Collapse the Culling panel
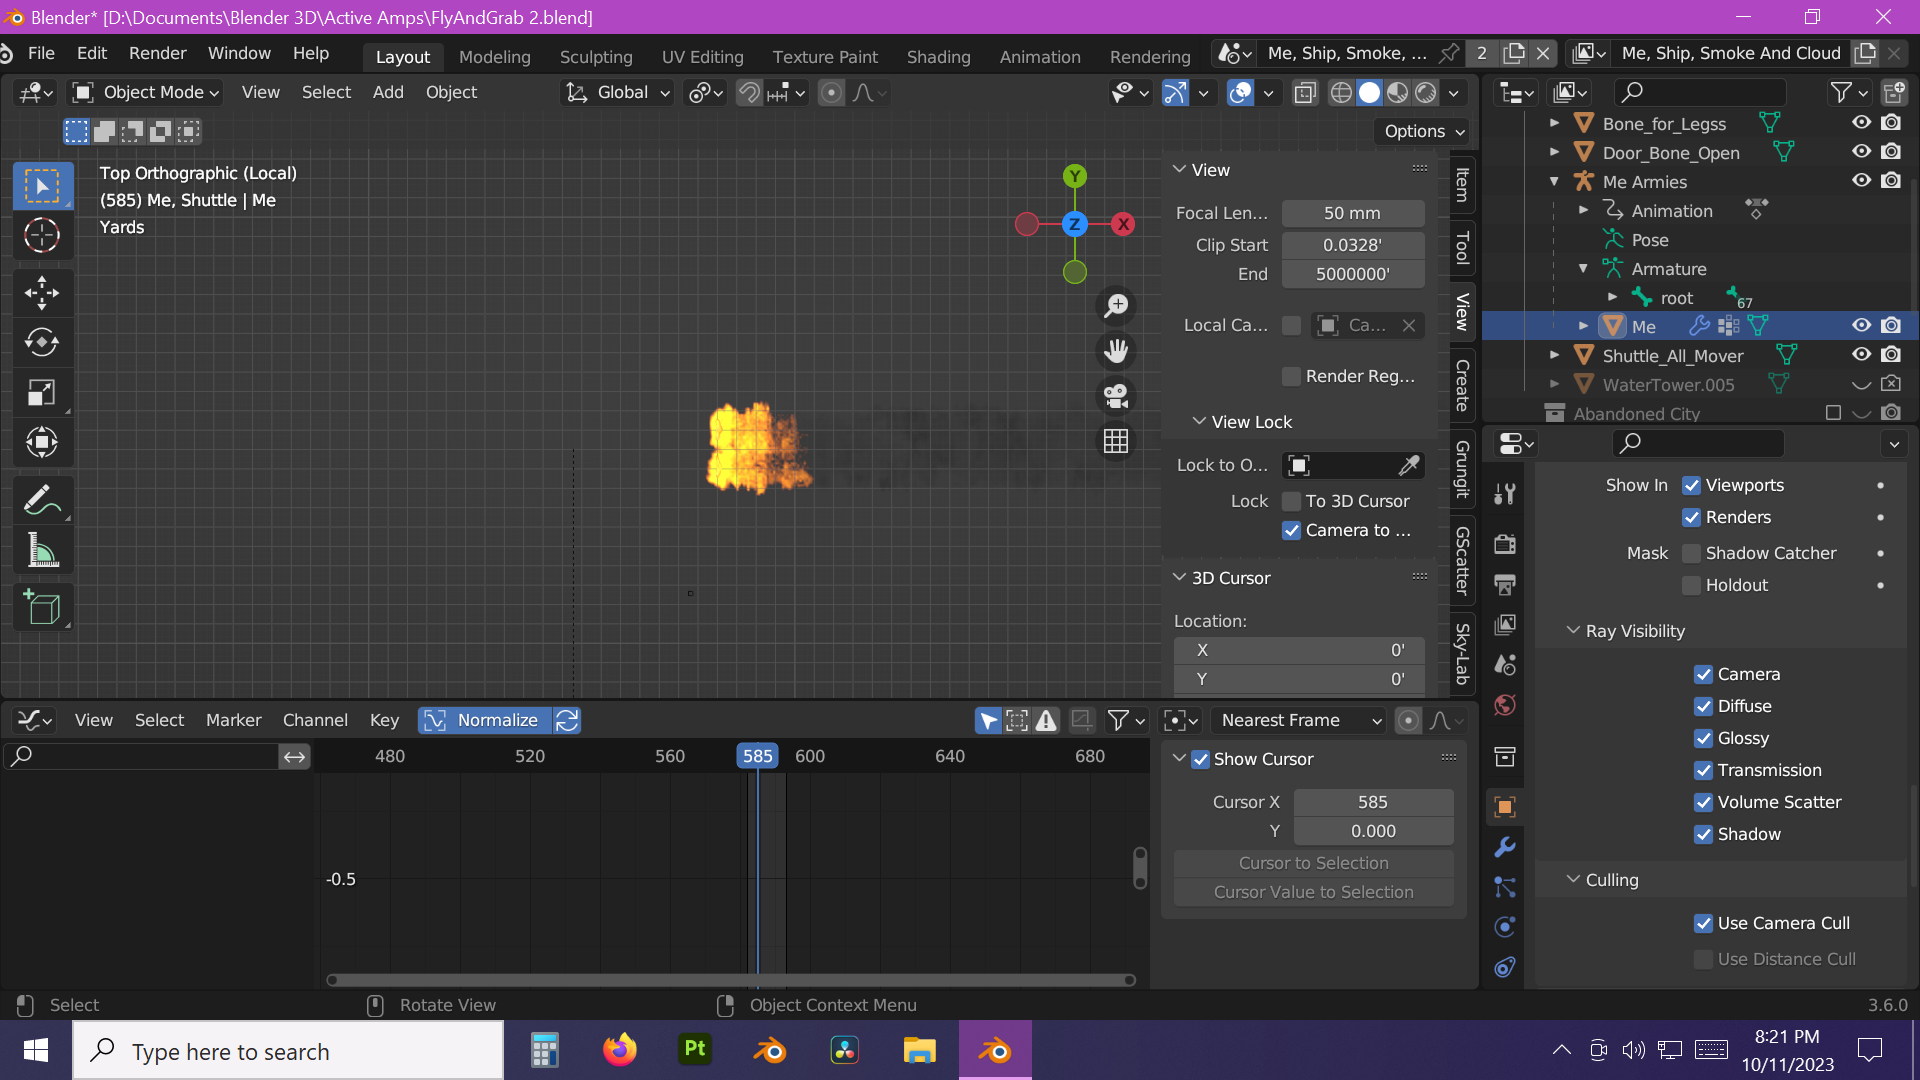This screenshot has height=1080, width=1920. 1573,880
